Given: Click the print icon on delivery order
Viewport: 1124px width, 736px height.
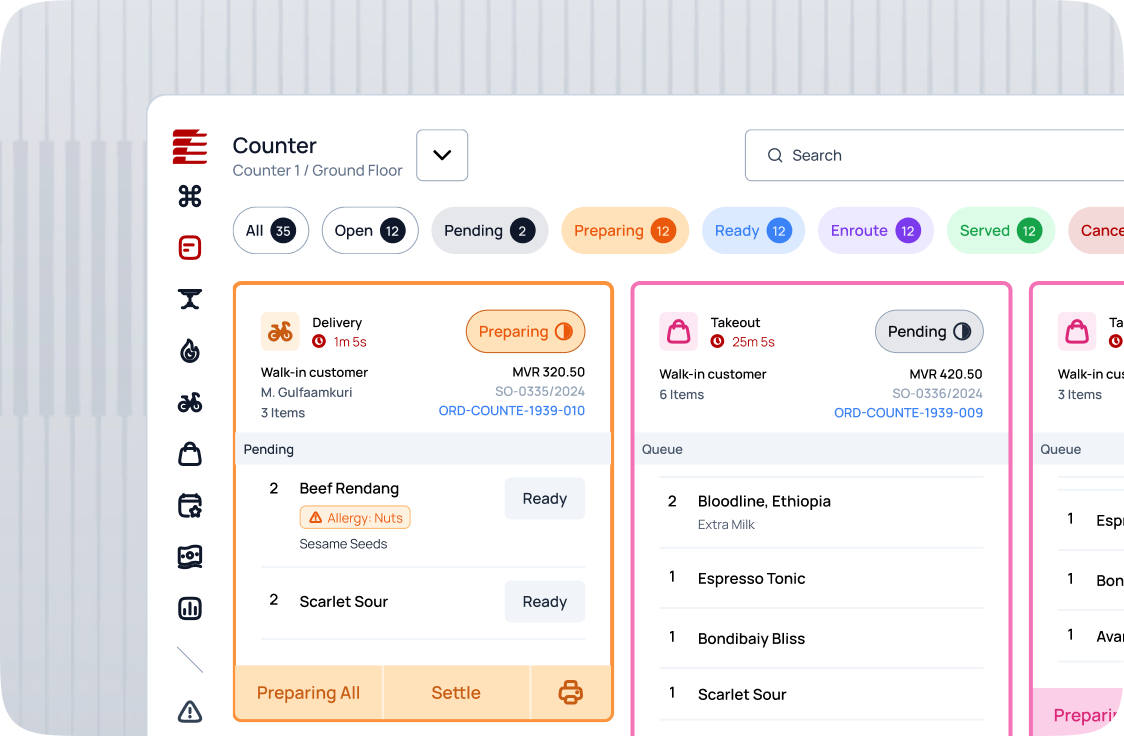Looking at the screenshot, I should click(x=571, y=693).
